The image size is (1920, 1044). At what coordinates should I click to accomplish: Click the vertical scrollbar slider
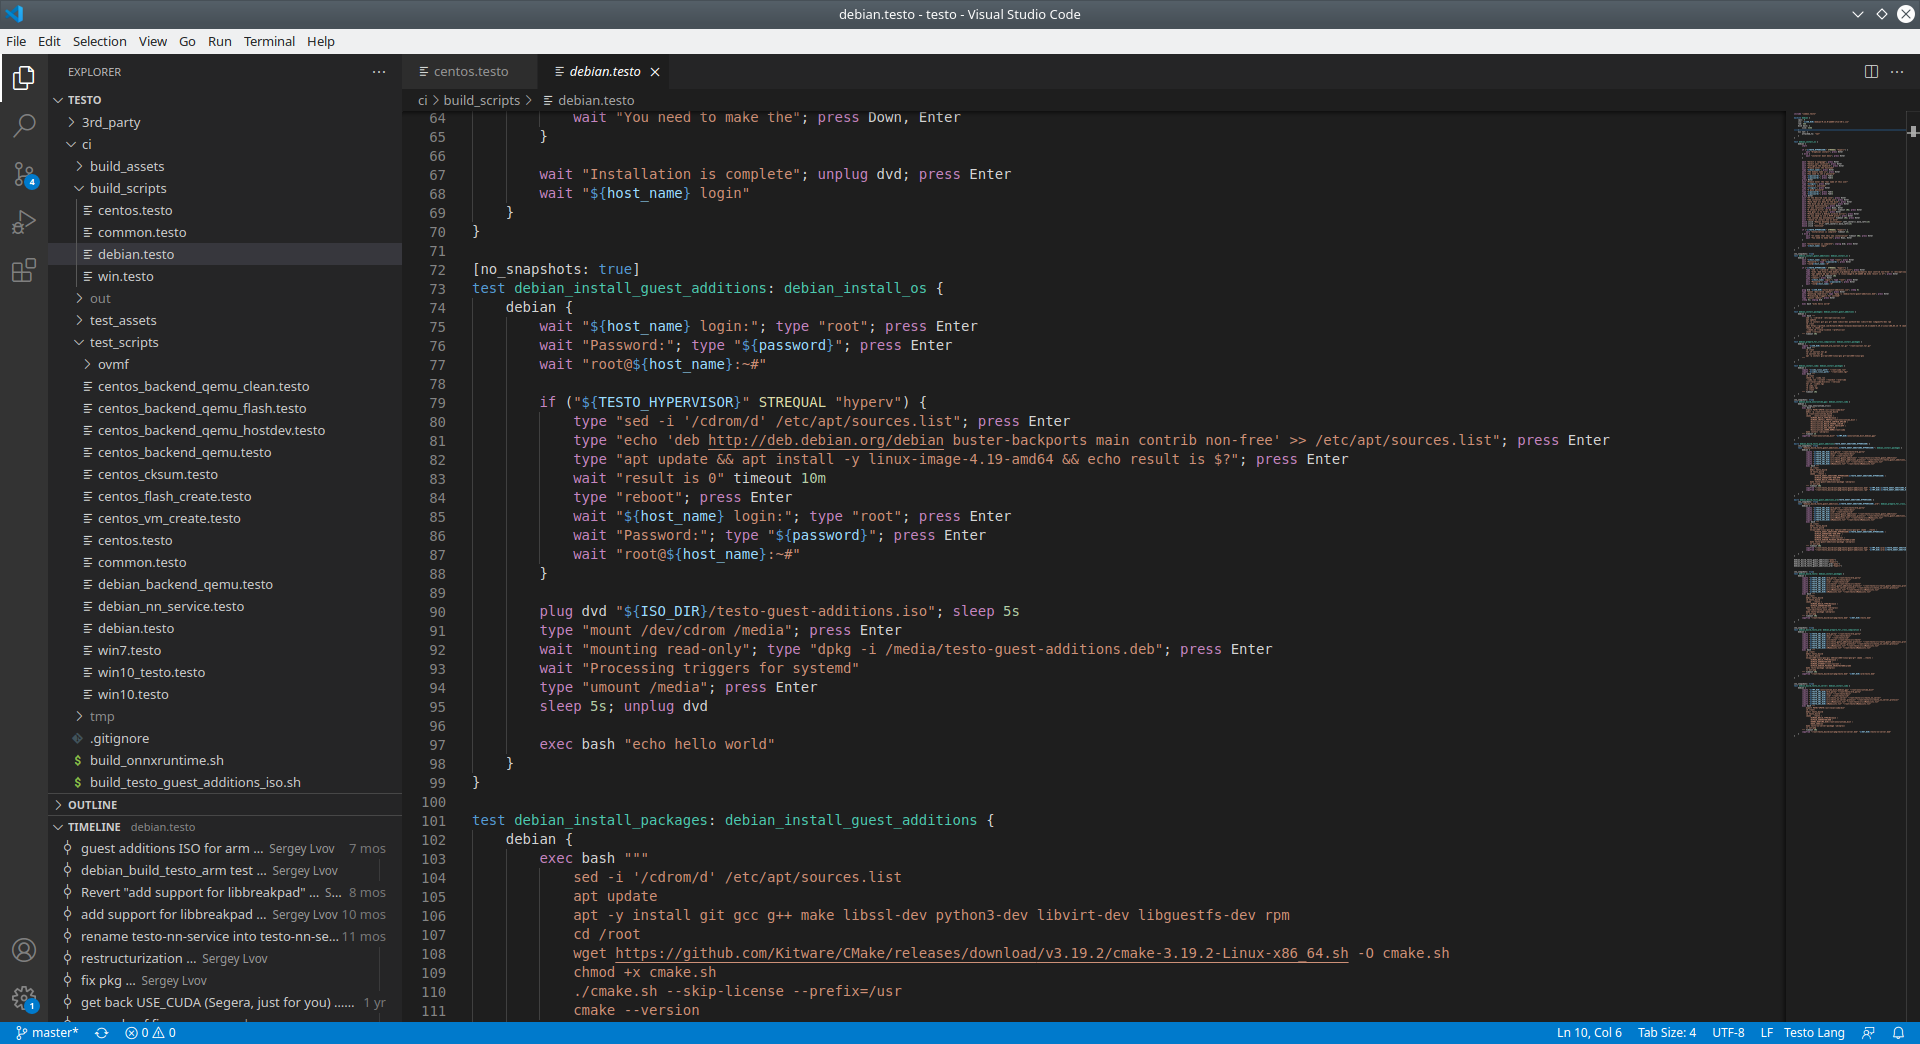tap(1913, 131)
